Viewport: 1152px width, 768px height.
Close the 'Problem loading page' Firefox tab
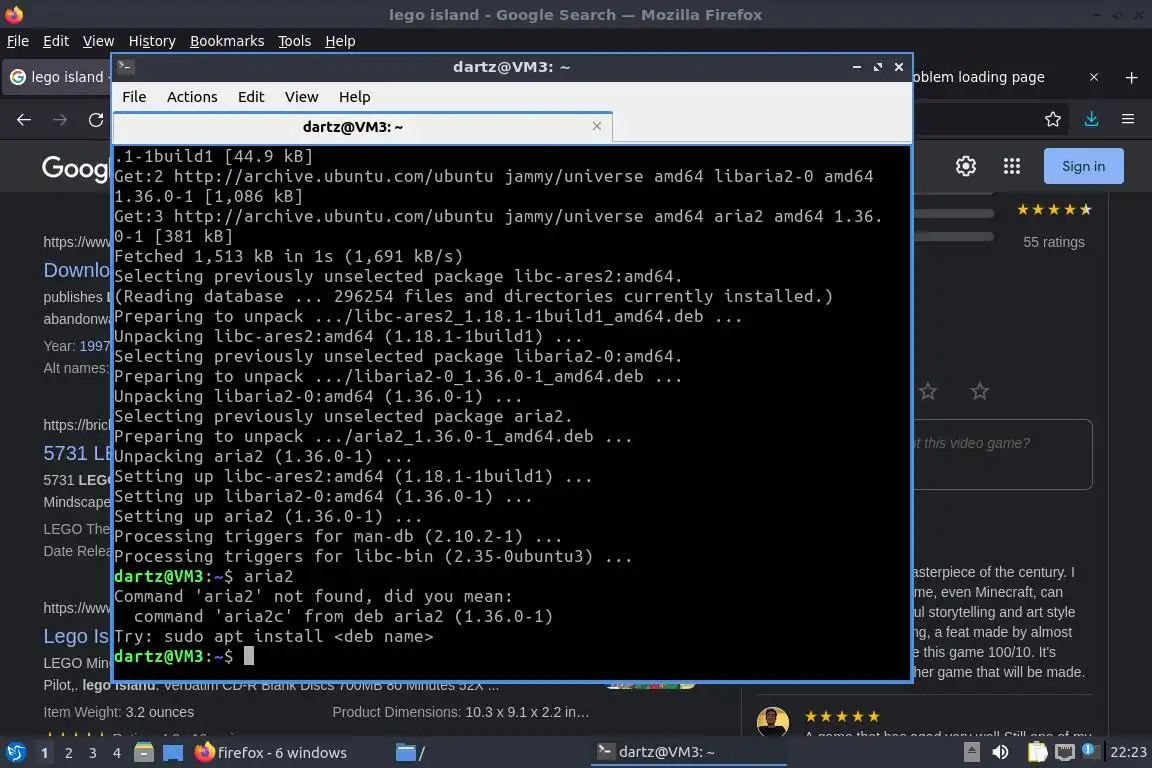(x=1094, y=77)
